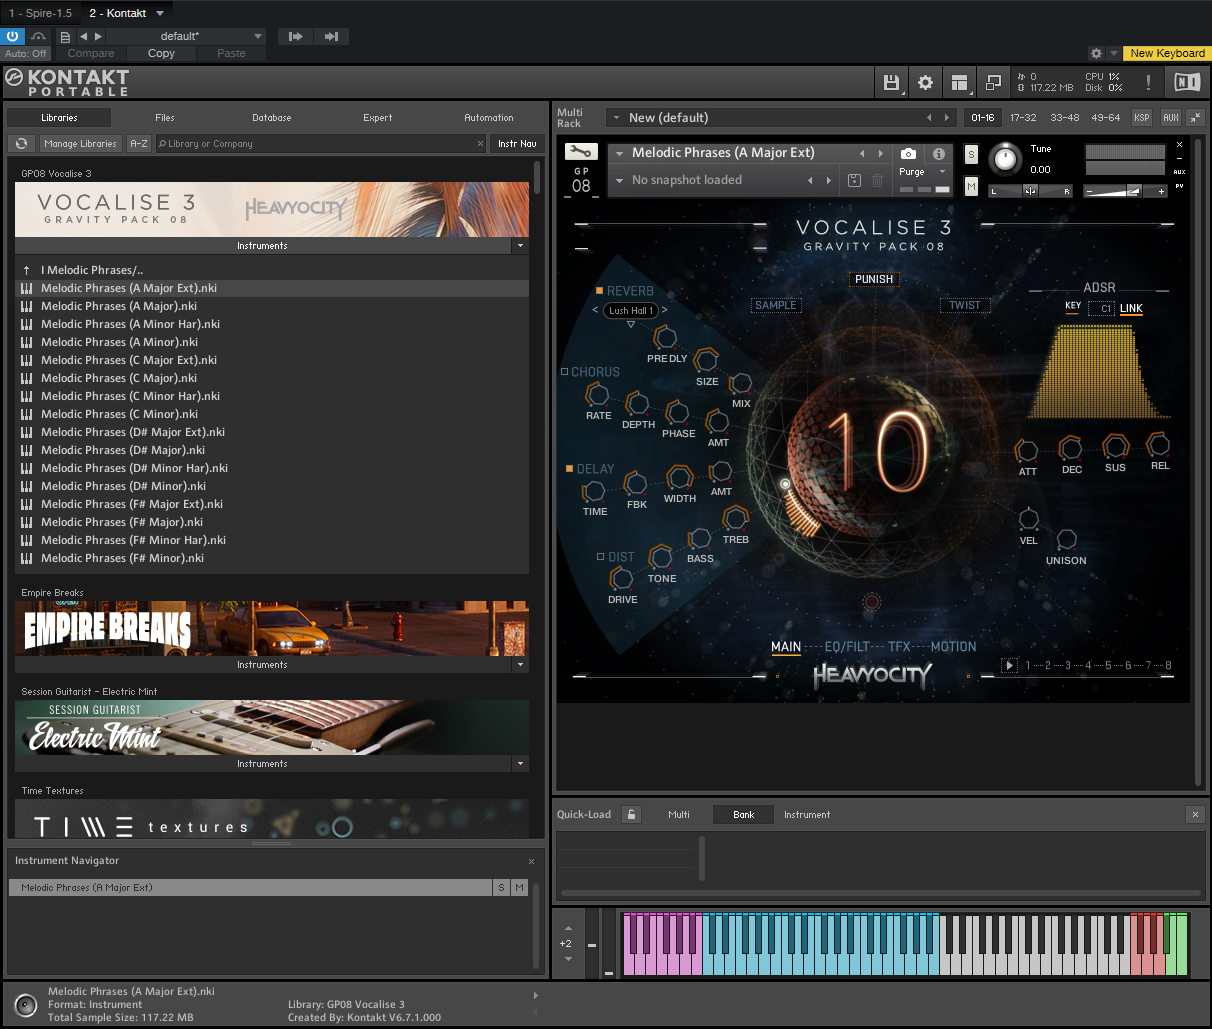Click Library or Company search field
The image size is (1212, 1029).
[x=320, y=144]
